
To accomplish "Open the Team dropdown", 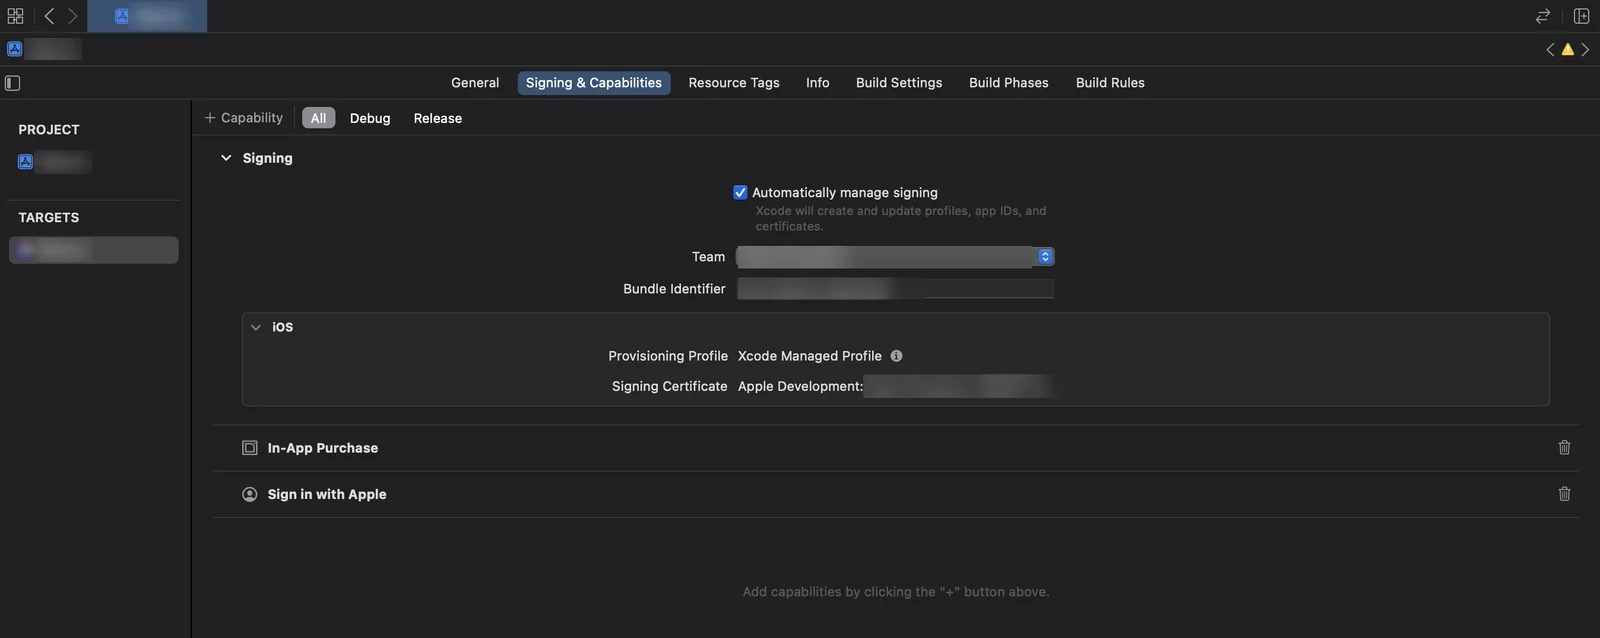I will 895,257.
